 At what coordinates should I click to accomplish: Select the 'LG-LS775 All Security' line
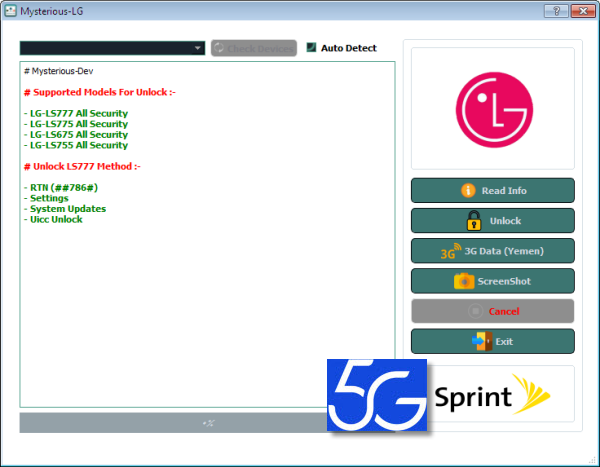[76, 124]
